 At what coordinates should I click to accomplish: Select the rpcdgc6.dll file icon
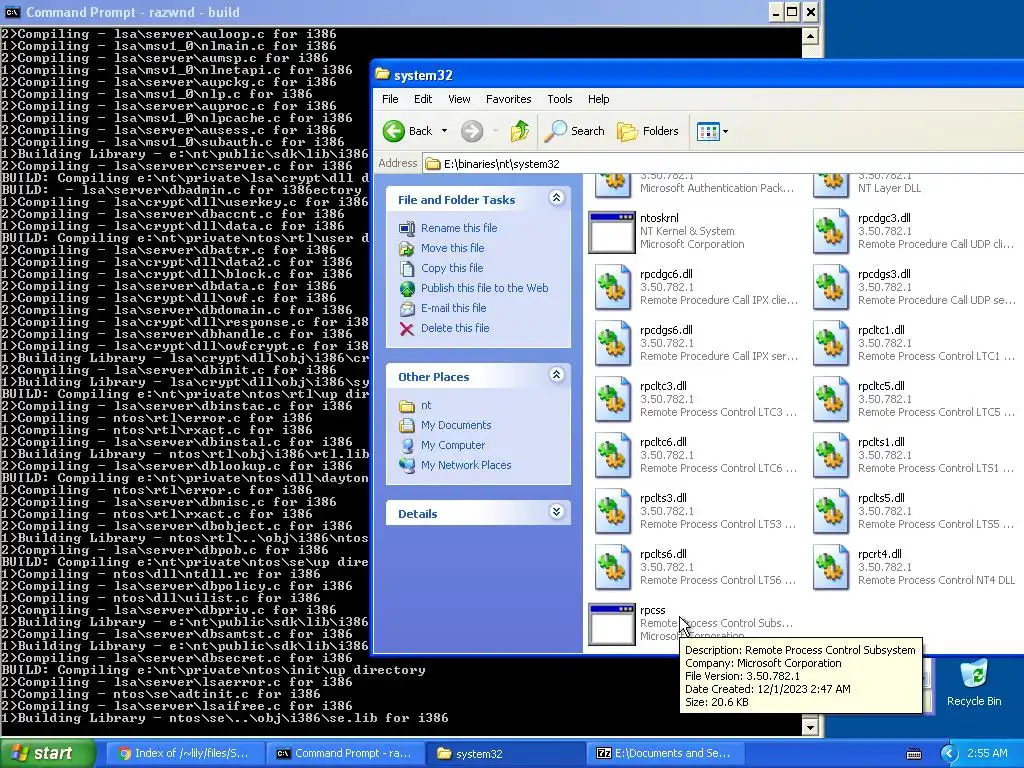tap(612, 288)
